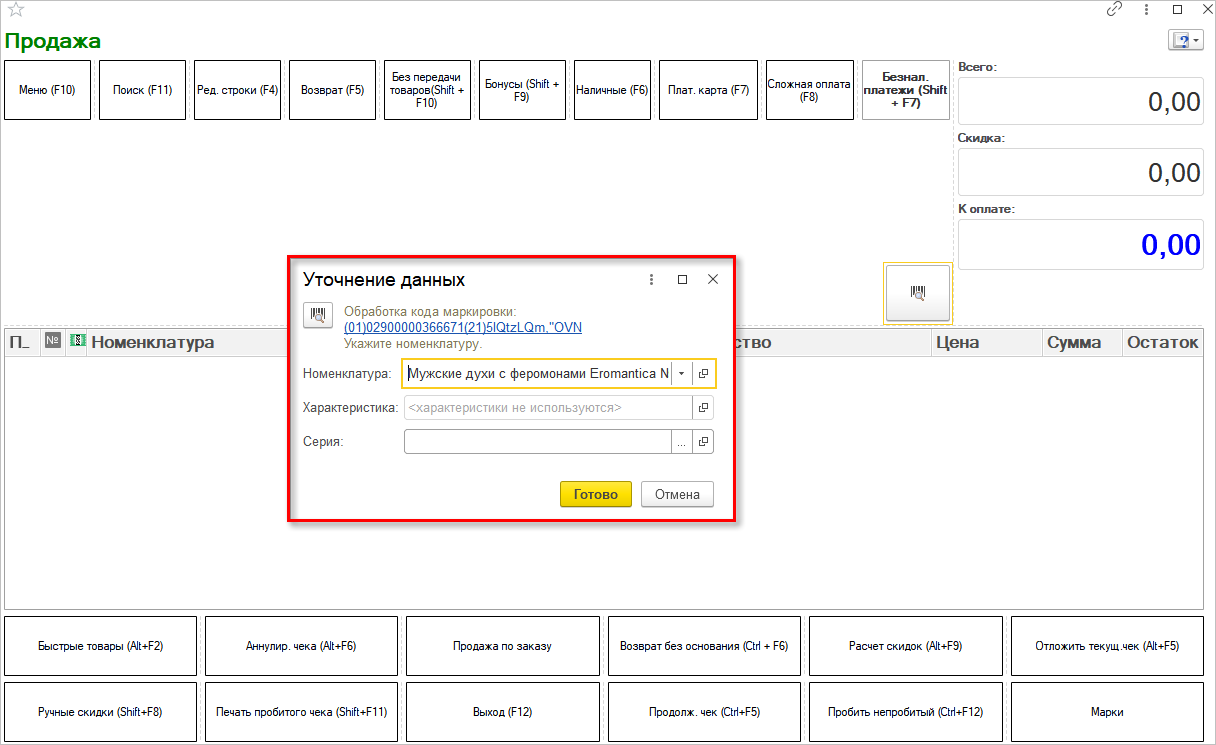The height and width of the screenshot is (745, 1216).
Task: Click Выход (F12) button
Action: tap(502, 712)
